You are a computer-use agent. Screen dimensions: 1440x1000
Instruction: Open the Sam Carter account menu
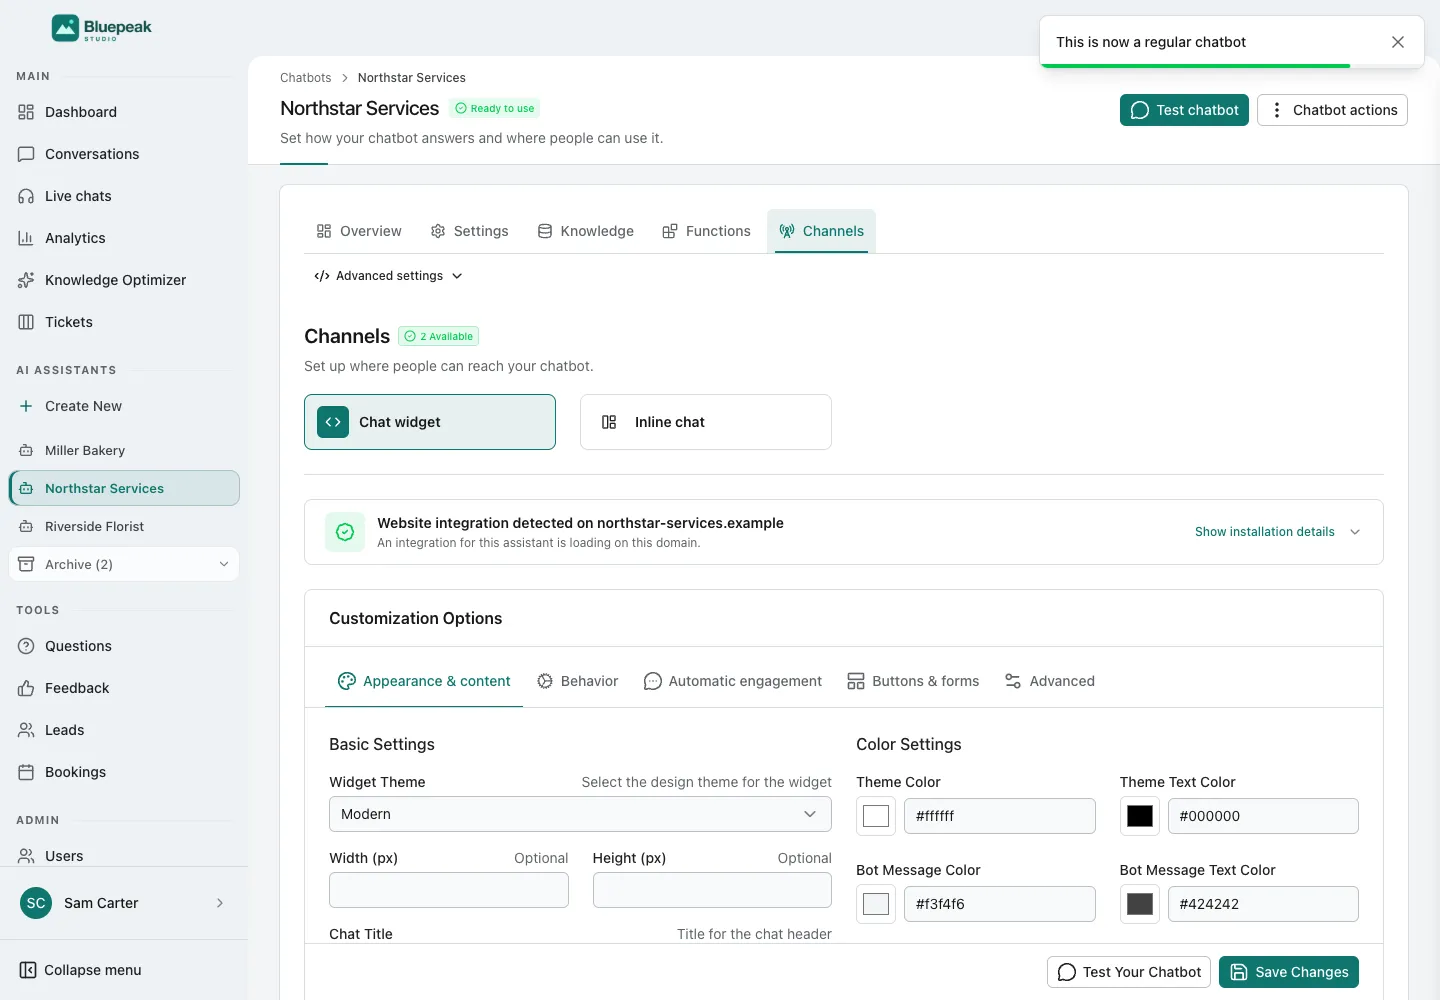point(124,903)
